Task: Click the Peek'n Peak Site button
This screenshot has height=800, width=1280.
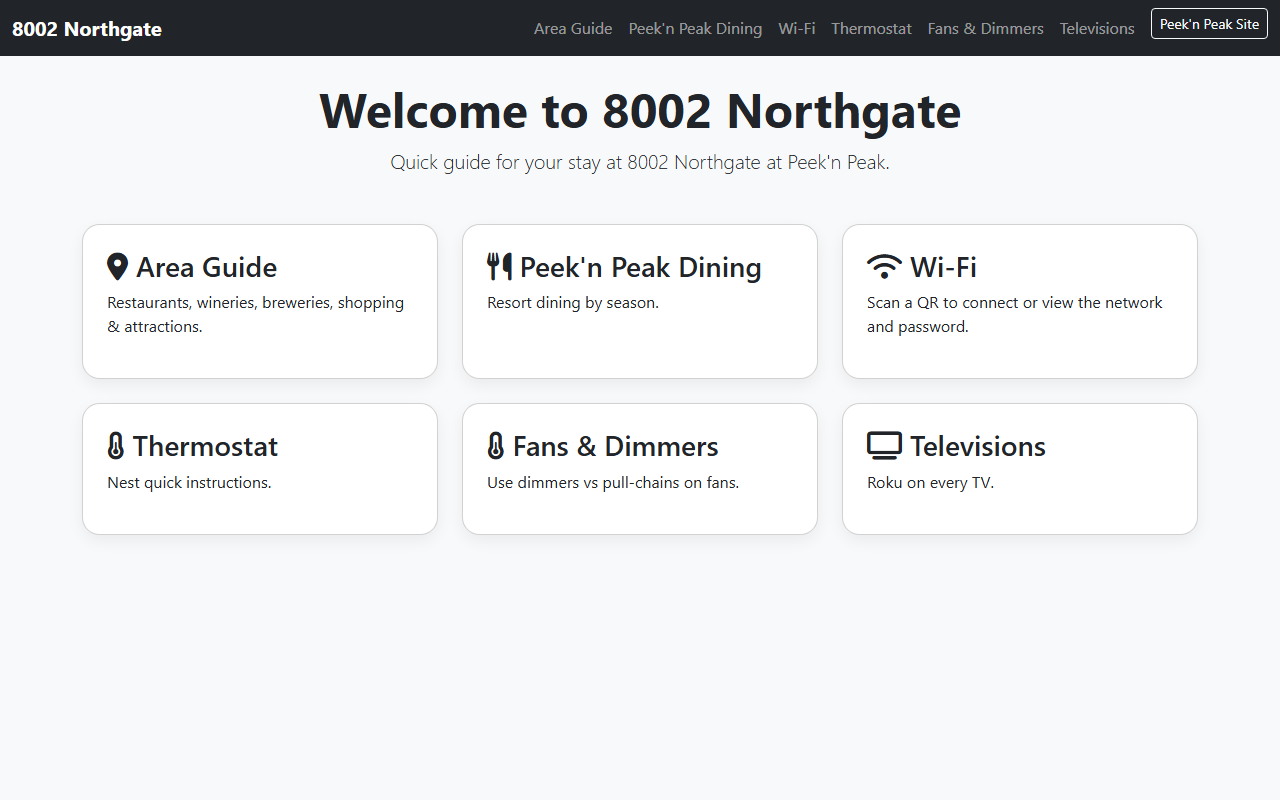Action: tap(1209, 24)
